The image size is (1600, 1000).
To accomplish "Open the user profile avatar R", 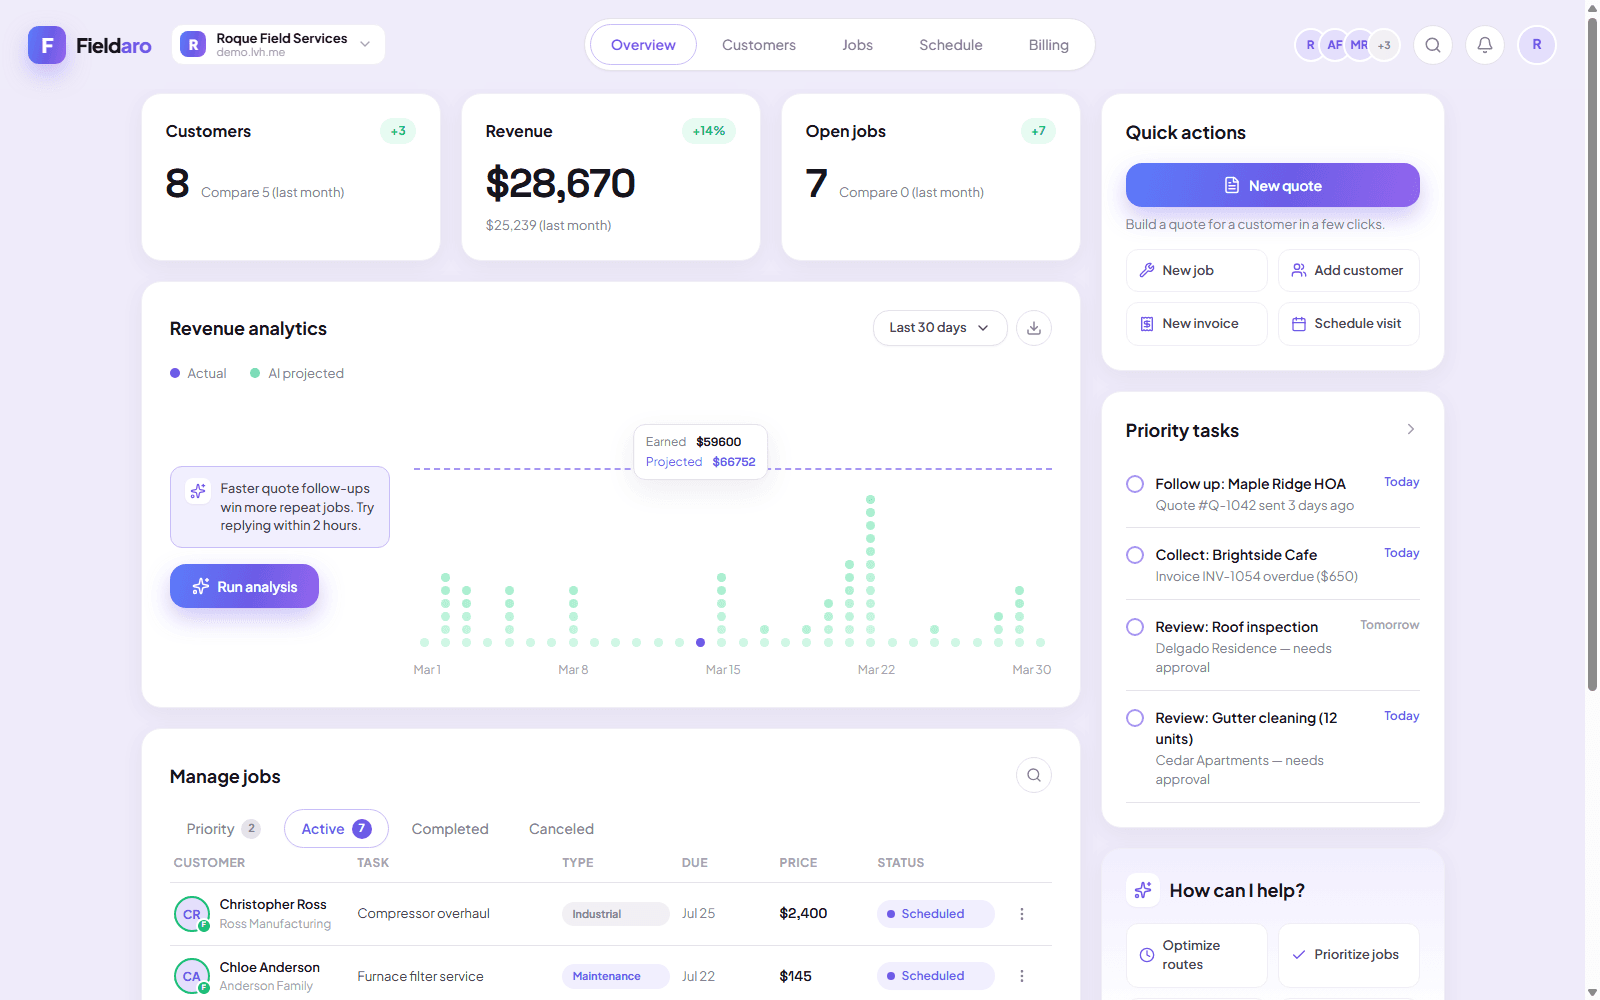I will tap(1537, 45).
